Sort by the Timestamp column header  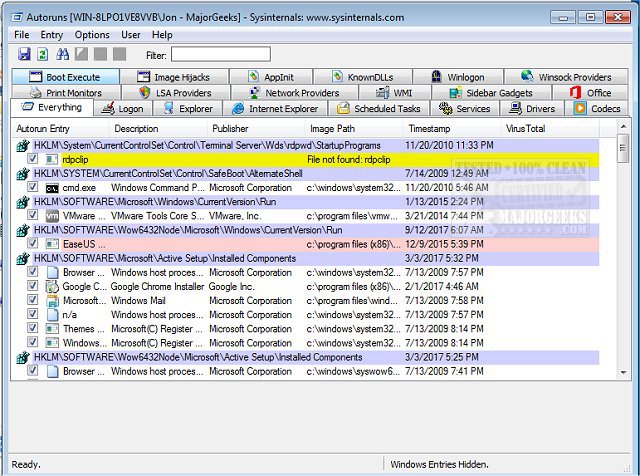428,129
